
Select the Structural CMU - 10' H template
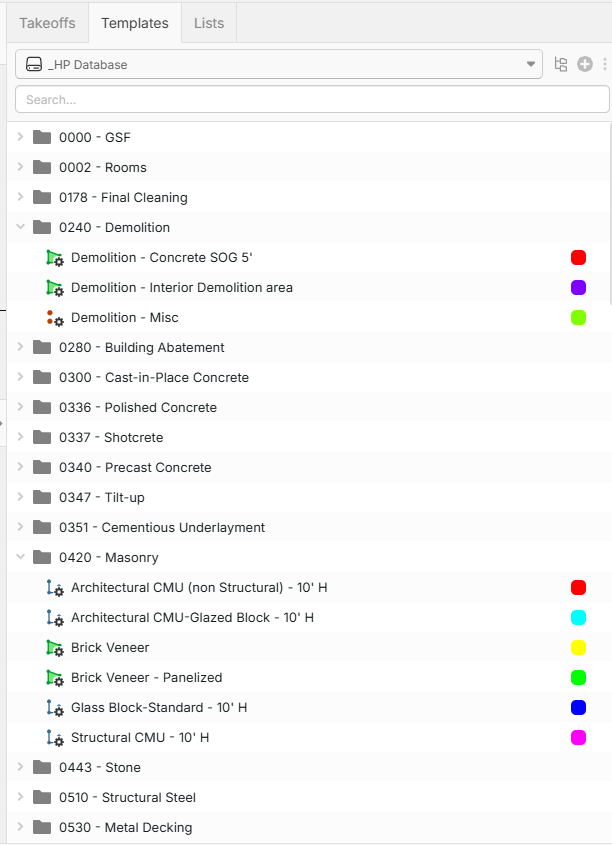click(x=140, y=738)
